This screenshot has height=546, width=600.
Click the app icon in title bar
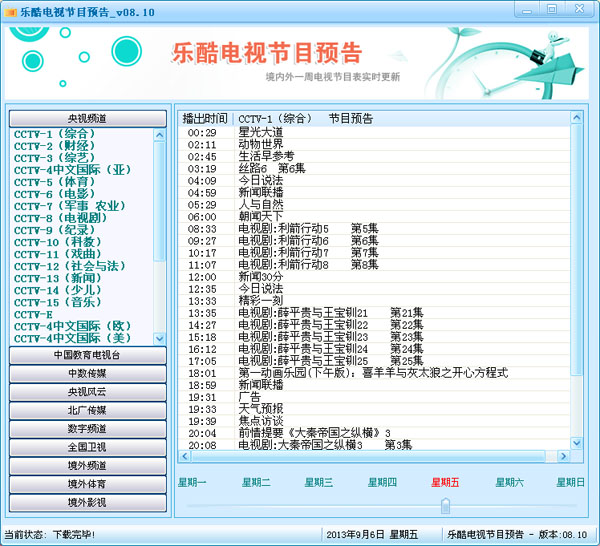click(10, 12)
